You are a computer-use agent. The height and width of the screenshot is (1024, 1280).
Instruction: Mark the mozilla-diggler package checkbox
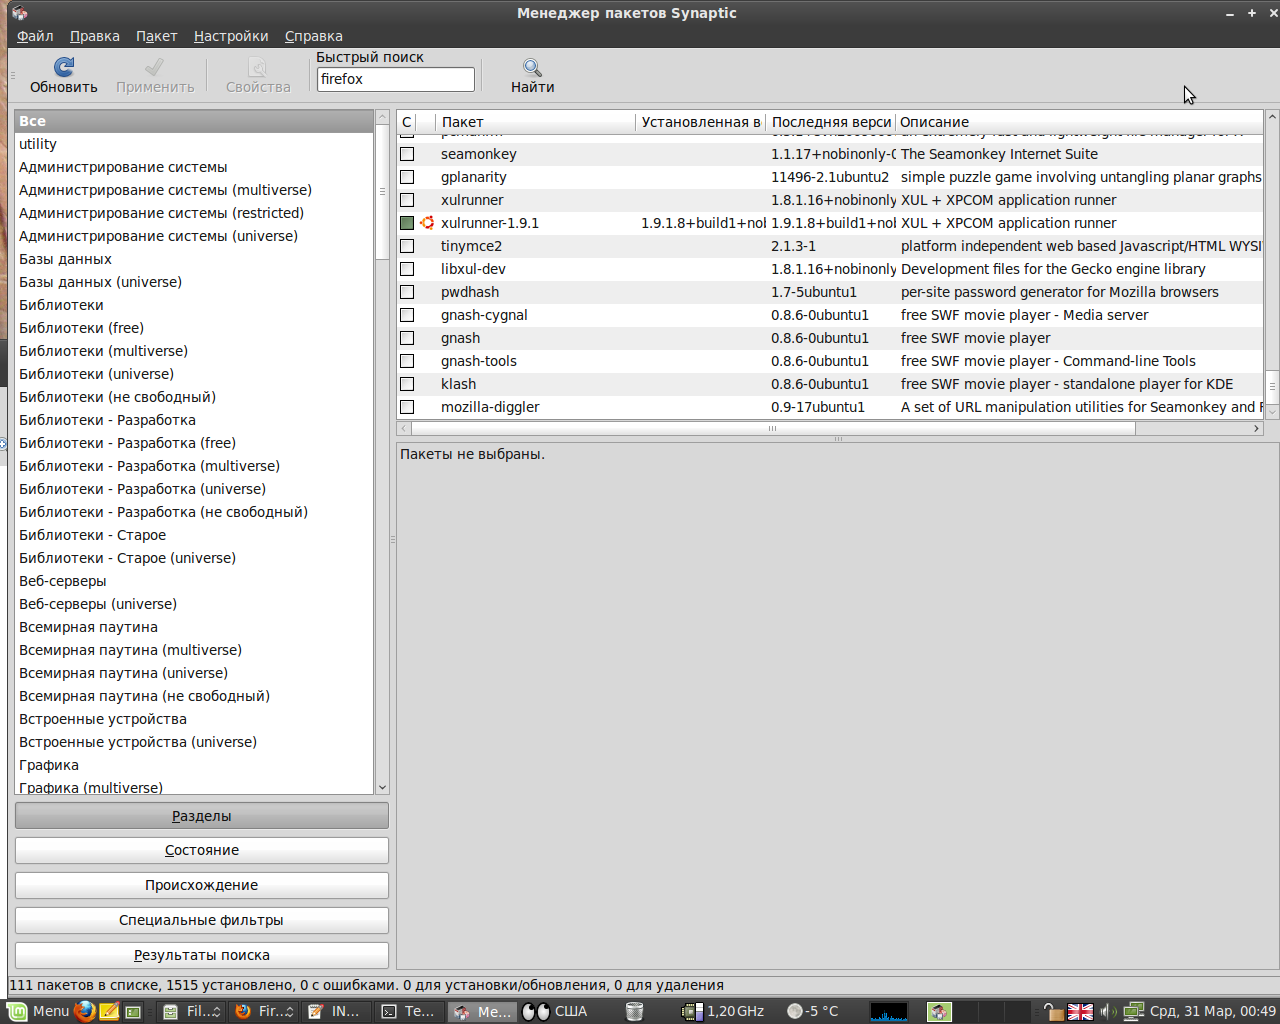[x=407, y=407]
